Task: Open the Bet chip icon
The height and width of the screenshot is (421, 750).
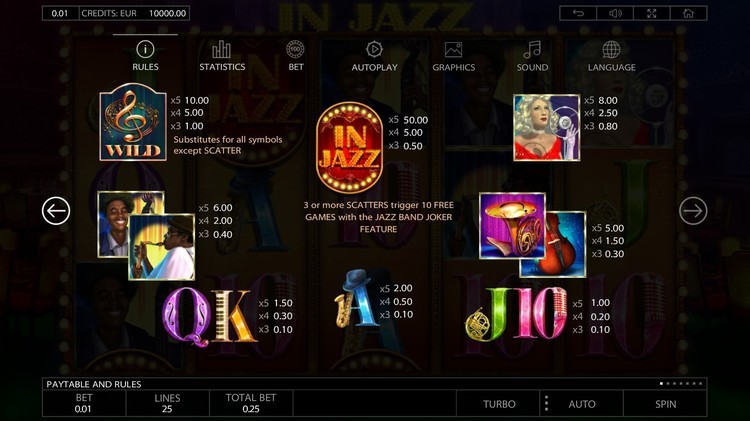Action: [x=295, y=49]
